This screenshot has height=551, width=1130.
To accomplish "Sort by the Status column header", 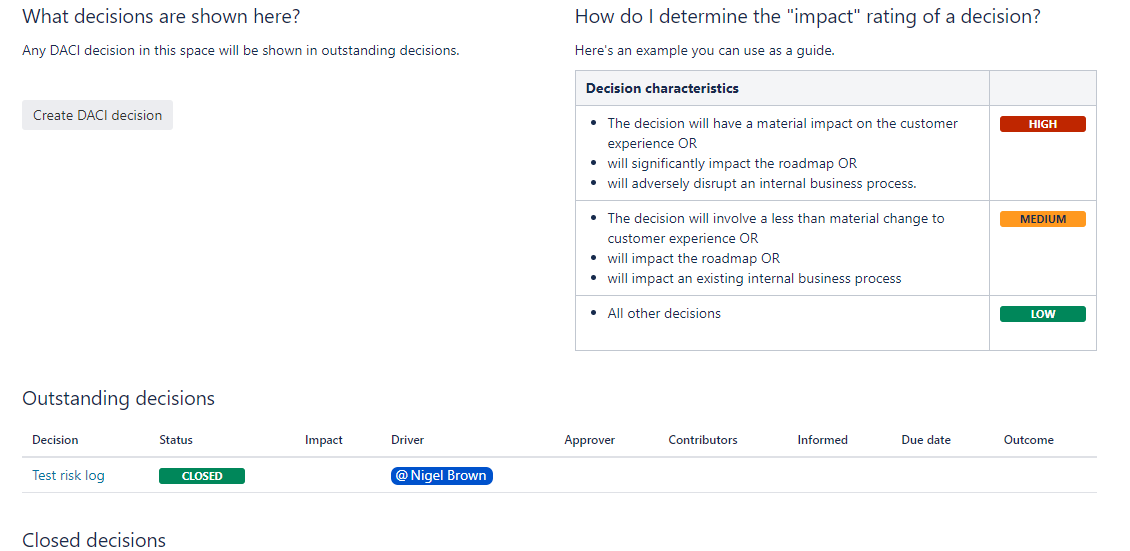I will click(176, 440).
